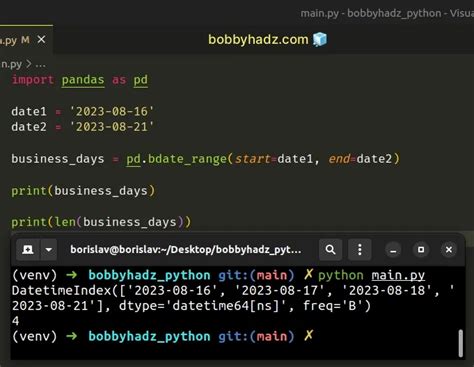Click the string '2023-08-21' in editor code
Image resolution: width=474 pixels, height=367 pixels.
point(112,127)
